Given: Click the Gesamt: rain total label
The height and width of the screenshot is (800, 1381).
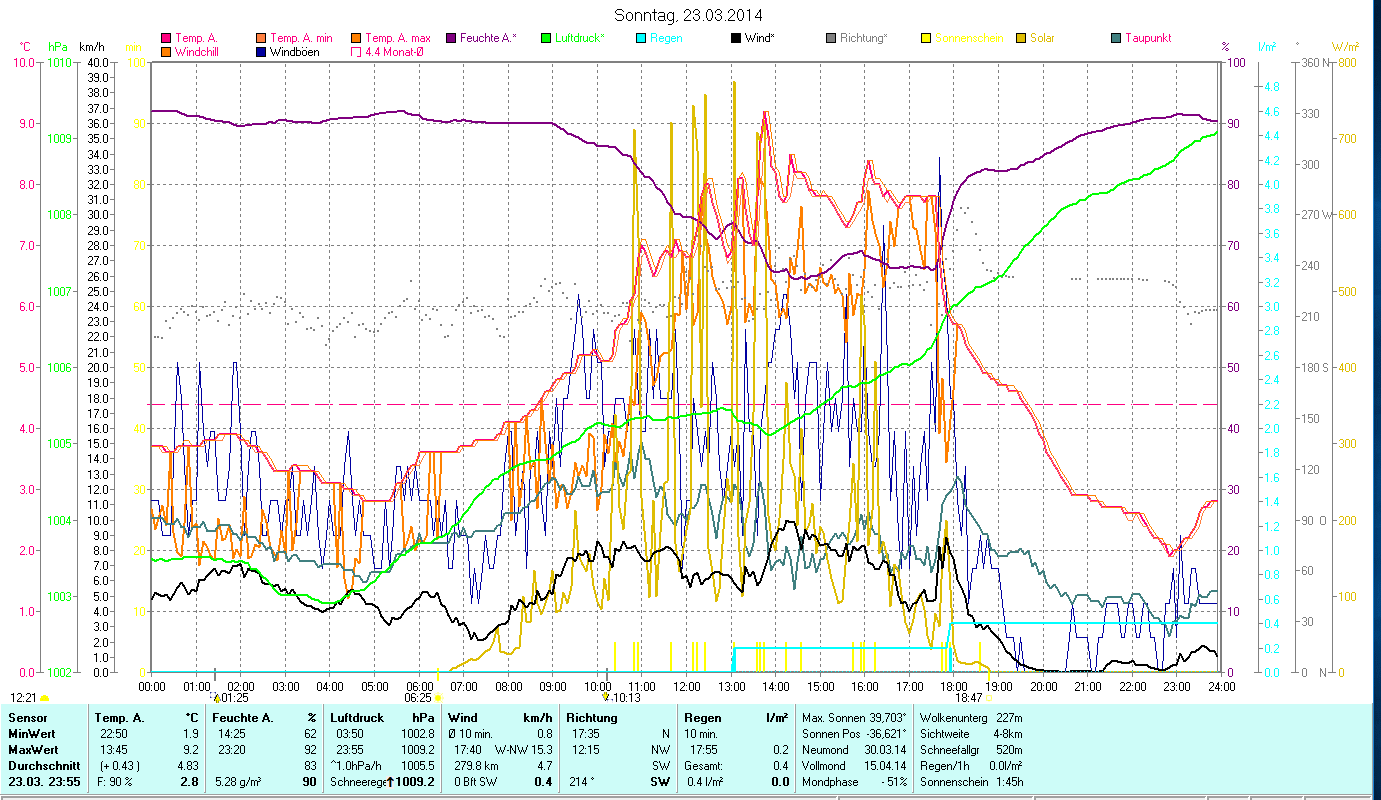Looking at the screenshot, I should point(704,766).
